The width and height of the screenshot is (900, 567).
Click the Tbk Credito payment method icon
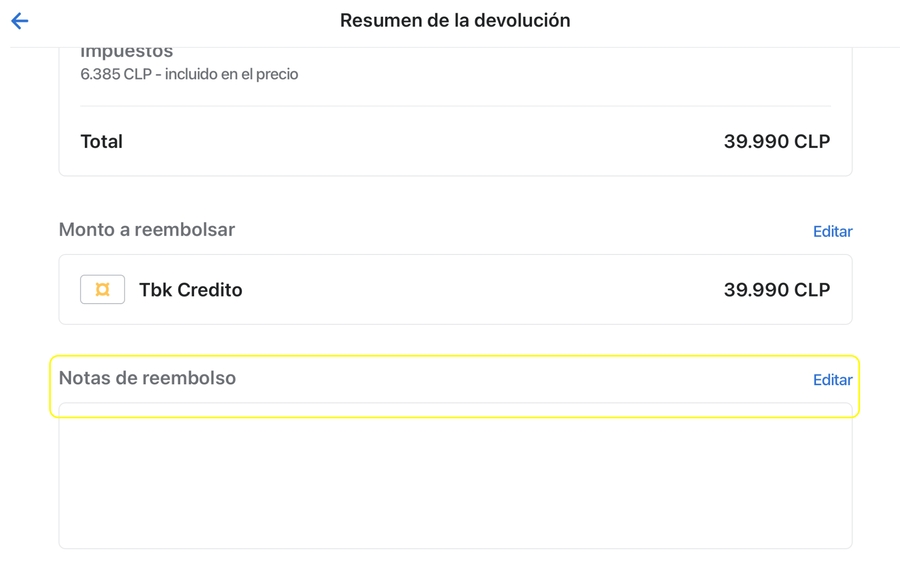click(102, 290)
